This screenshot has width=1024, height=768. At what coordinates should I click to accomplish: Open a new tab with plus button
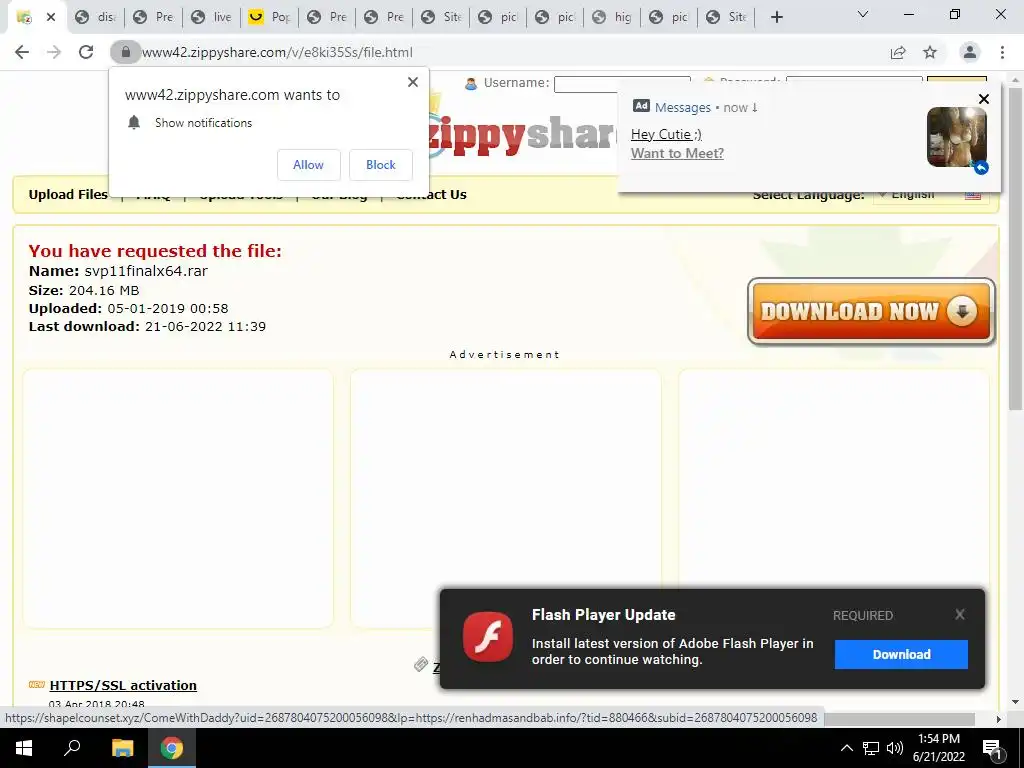click(x=776, y=17)
